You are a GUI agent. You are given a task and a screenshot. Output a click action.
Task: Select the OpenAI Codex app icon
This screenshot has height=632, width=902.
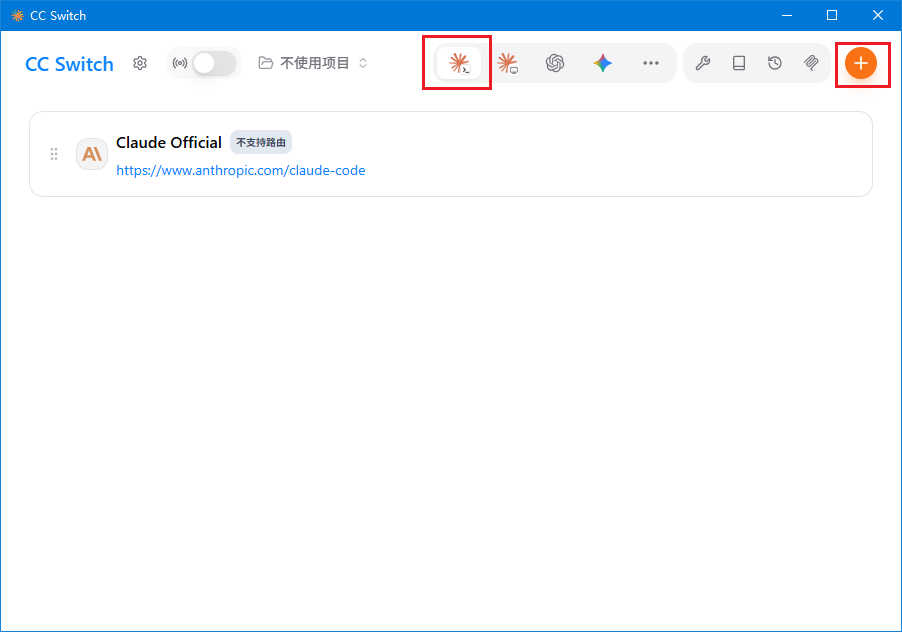[x=555, y=63]
